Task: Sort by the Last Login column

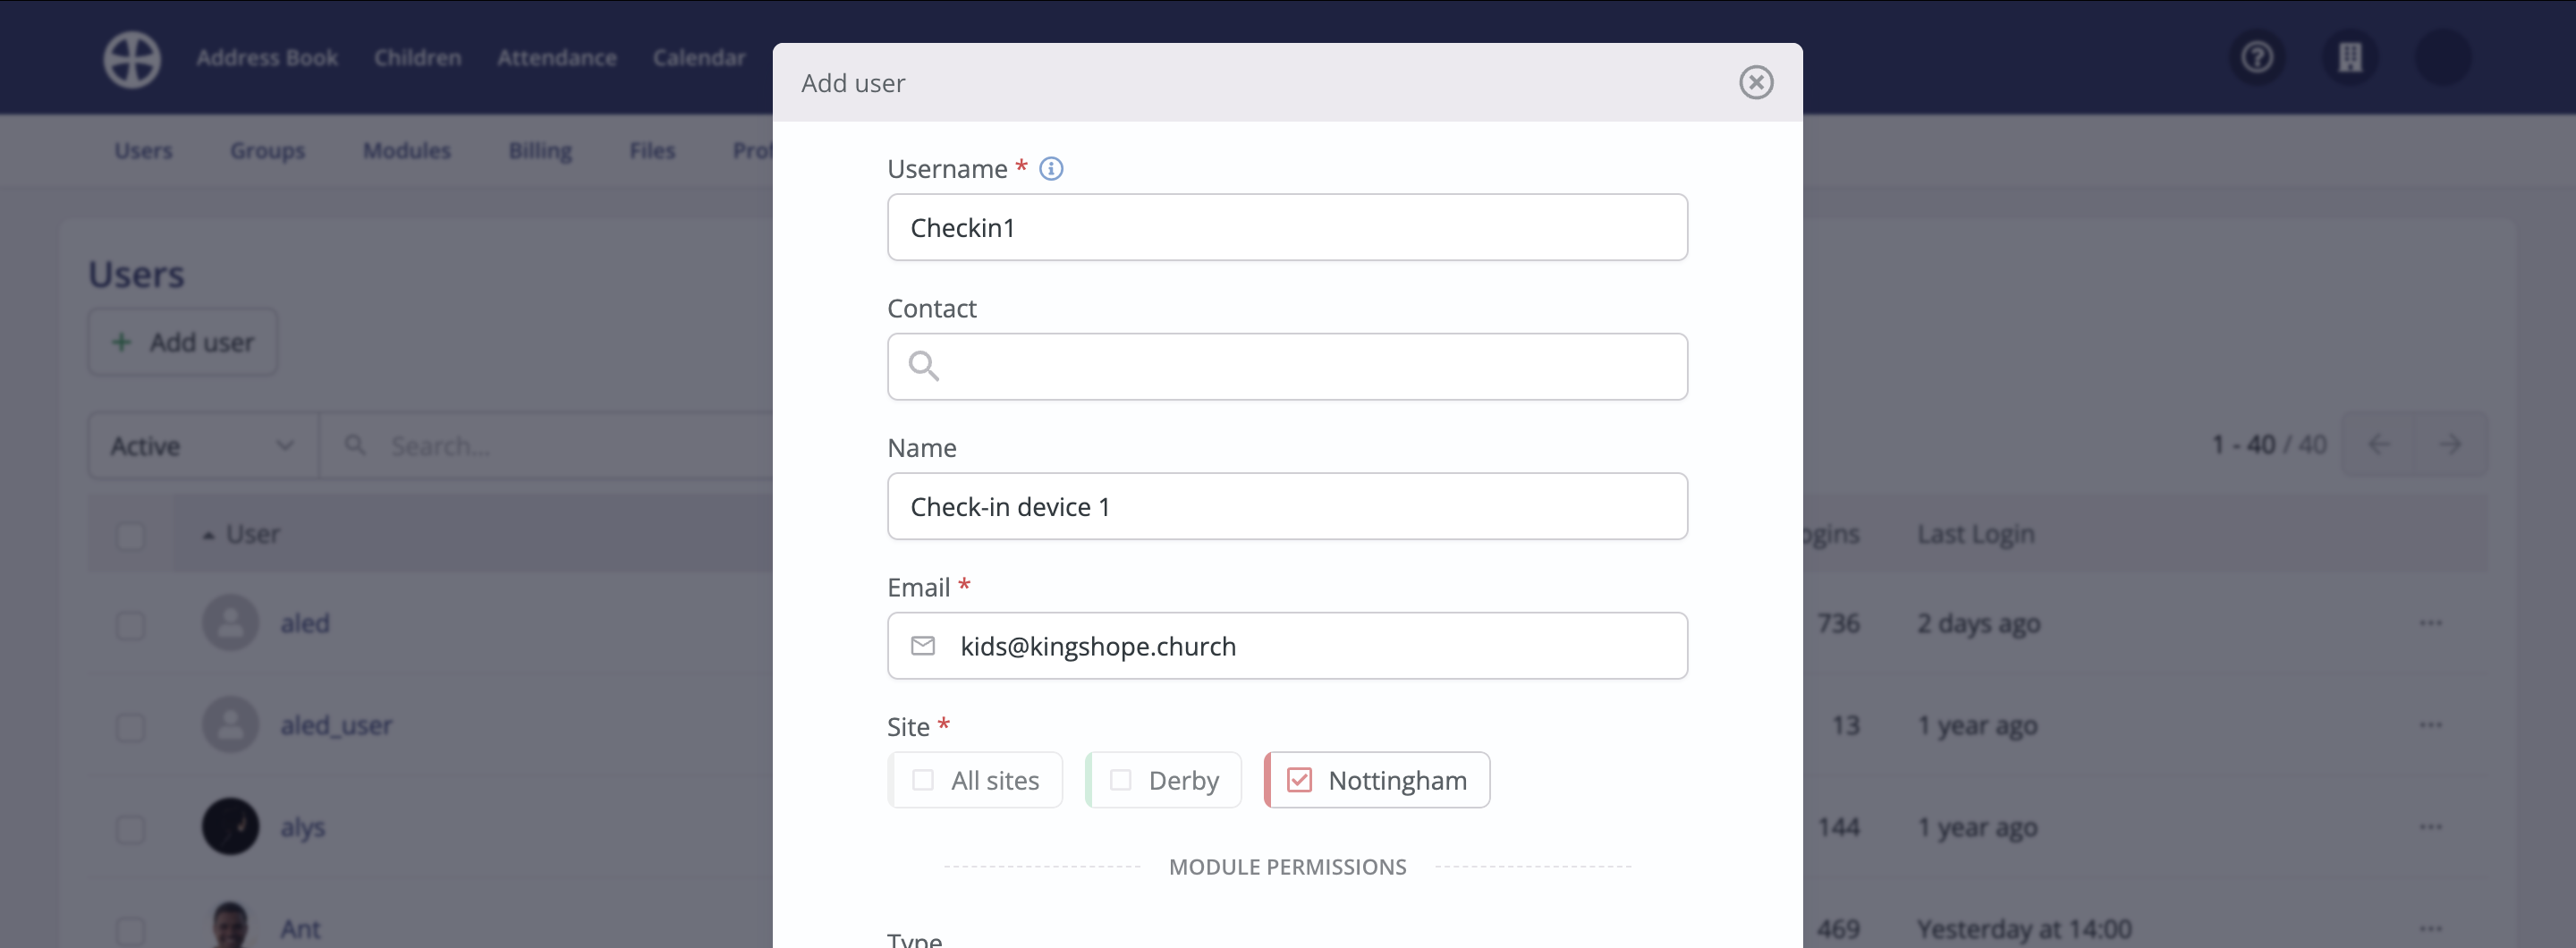Action: click(x=1975, y=534)
